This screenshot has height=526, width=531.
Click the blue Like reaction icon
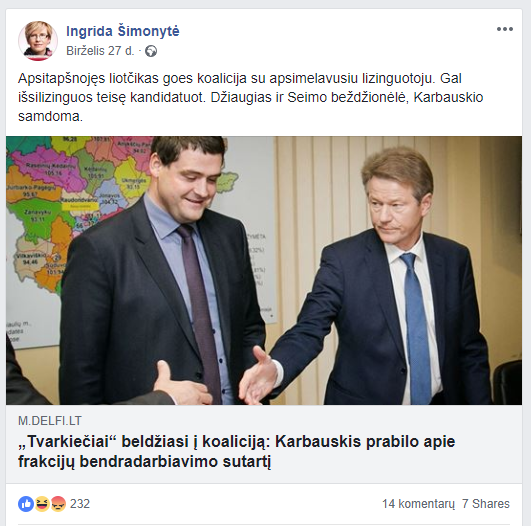point(26,504)
